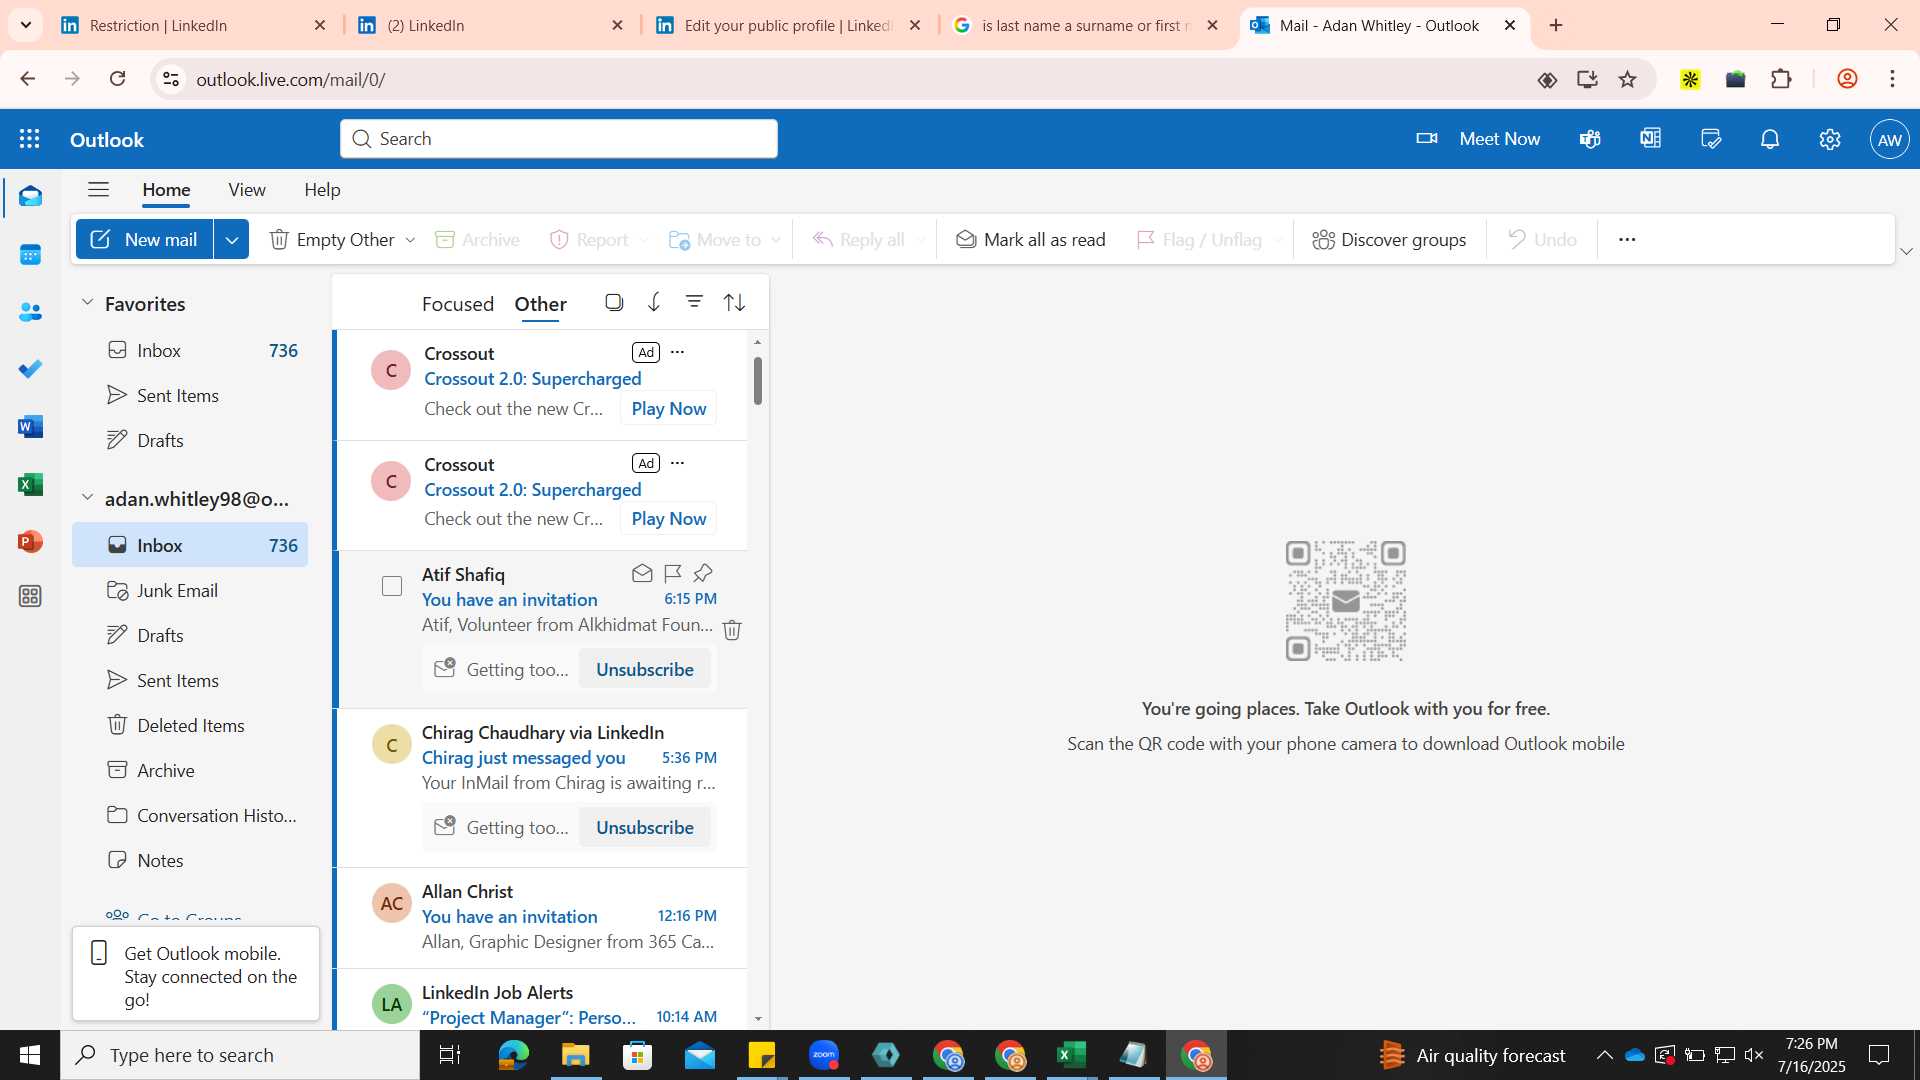Open Outlook settings gear
1920x1080 pixels.
[1830, 139]
